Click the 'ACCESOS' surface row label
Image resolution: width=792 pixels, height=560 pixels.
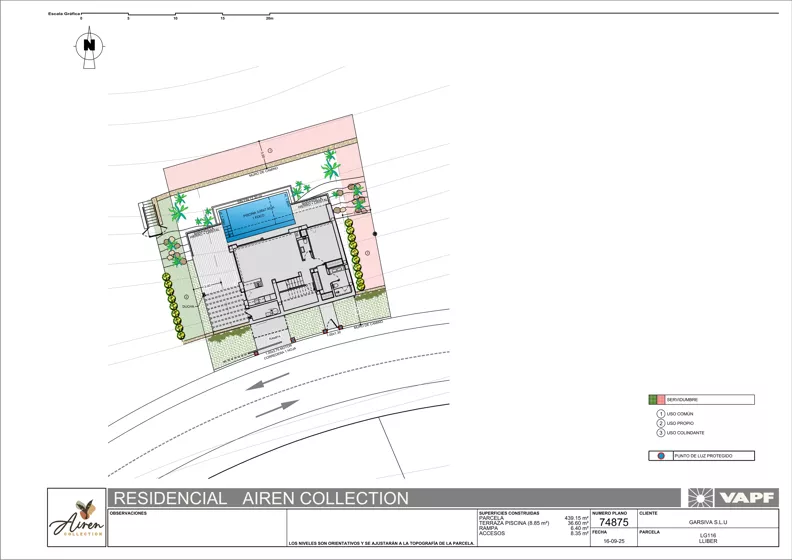492,533
